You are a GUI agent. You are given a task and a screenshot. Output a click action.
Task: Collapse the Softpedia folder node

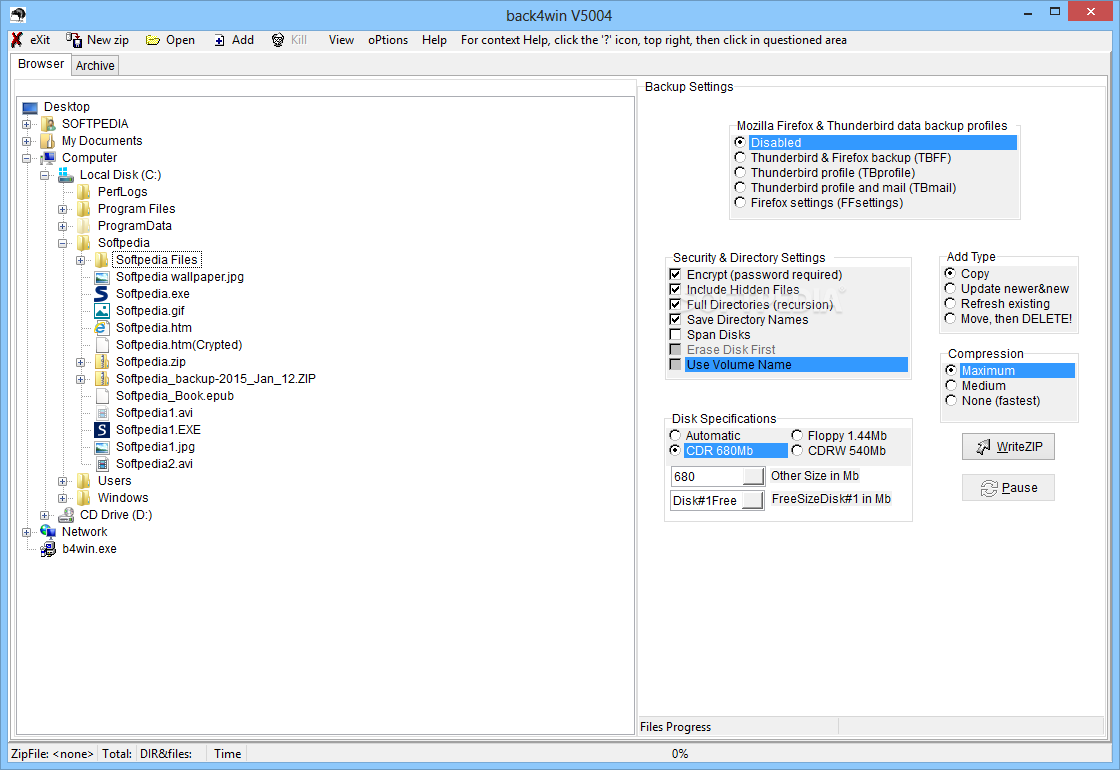pos(63,244)
